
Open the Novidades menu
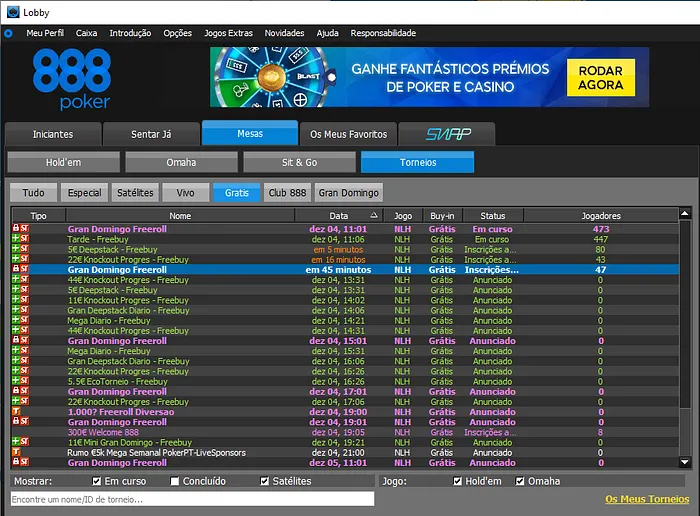[x=284, y=33]
